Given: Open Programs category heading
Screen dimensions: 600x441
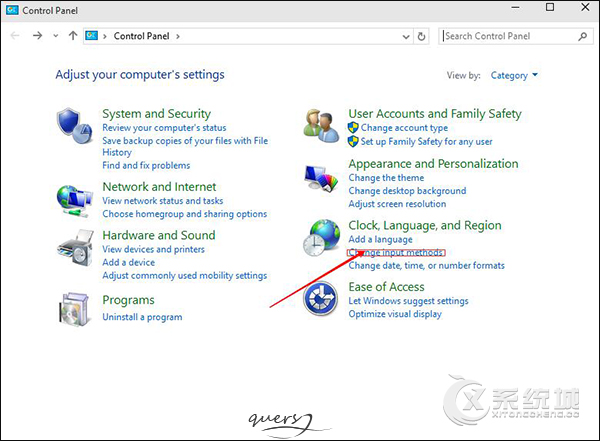Looking at the screenshot, I should pyautogui.click(x=129, y=300).
